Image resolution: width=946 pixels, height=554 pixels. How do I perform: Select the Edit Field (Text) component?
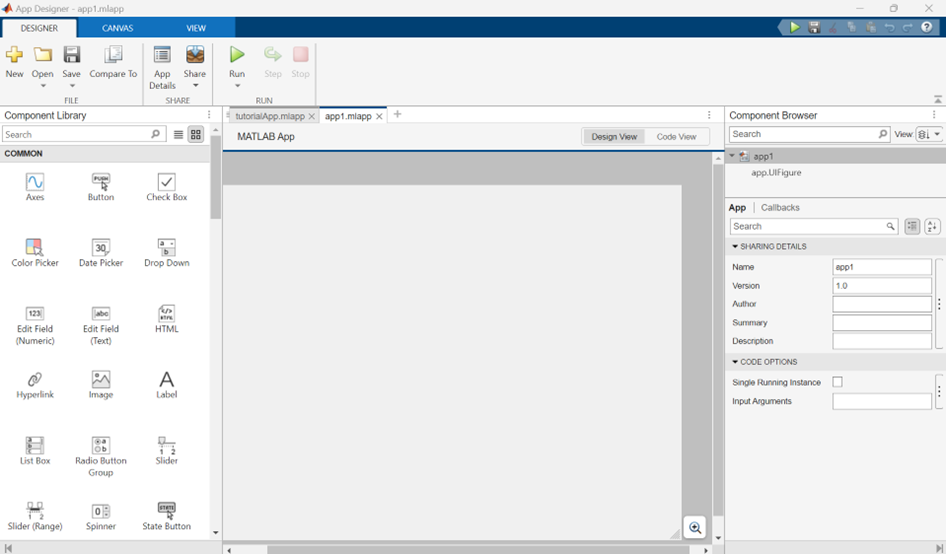click(101, 325)
